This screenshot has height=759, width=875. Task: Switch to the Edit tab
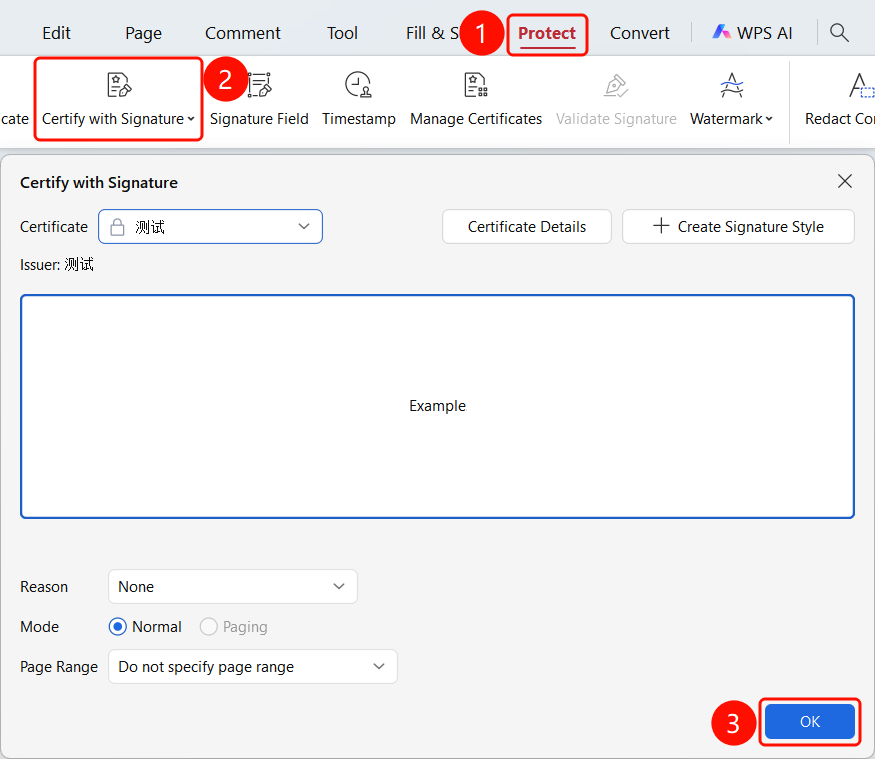coord(56,33)
